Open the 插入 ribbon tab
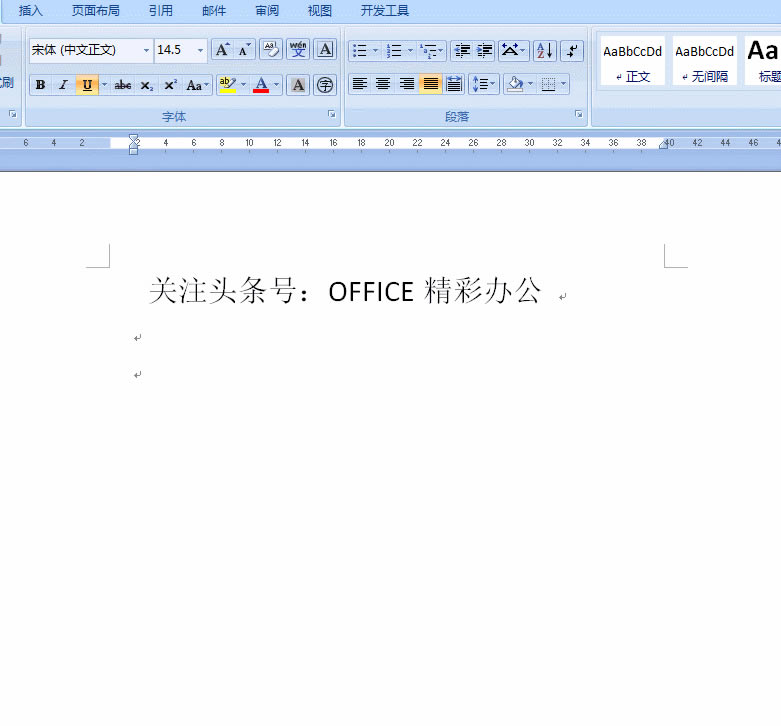The height and width of the screenshot is (726, 781). 30,10
